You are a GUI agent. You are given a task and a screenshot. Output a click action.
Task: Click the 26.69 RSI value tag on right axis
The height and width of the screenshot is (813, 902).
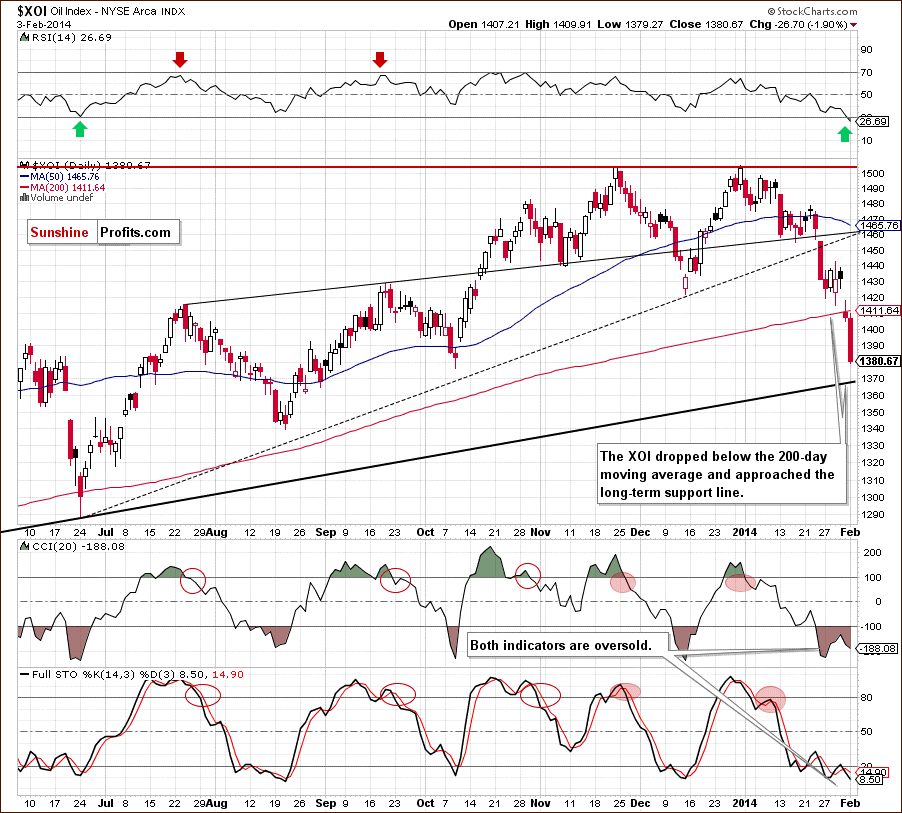pyautogui.click(x=873, y=121)
